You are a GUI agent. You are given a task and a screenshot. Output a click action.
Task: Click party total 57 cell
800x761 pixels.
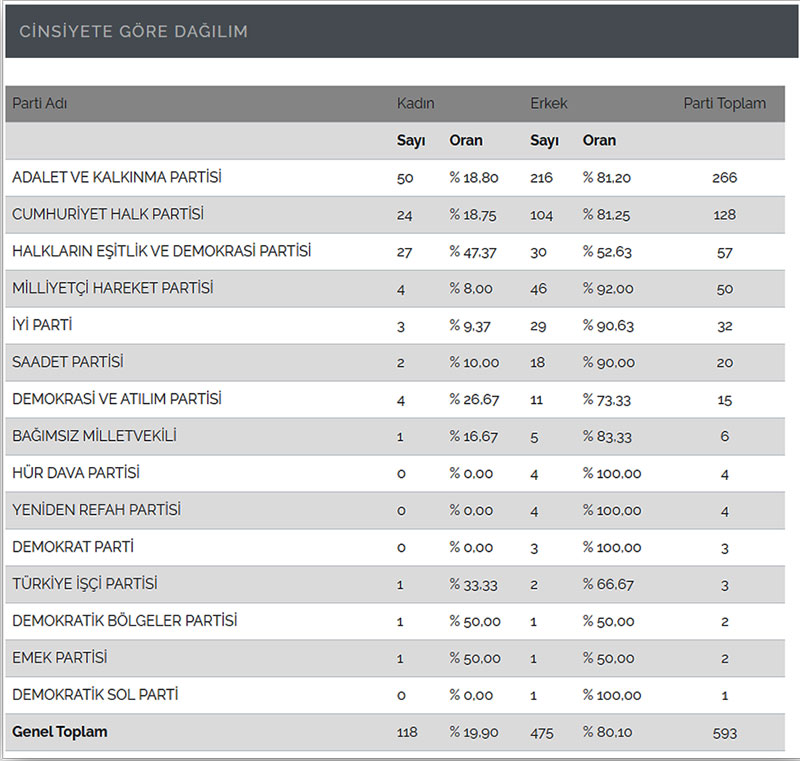click(724, 253)
